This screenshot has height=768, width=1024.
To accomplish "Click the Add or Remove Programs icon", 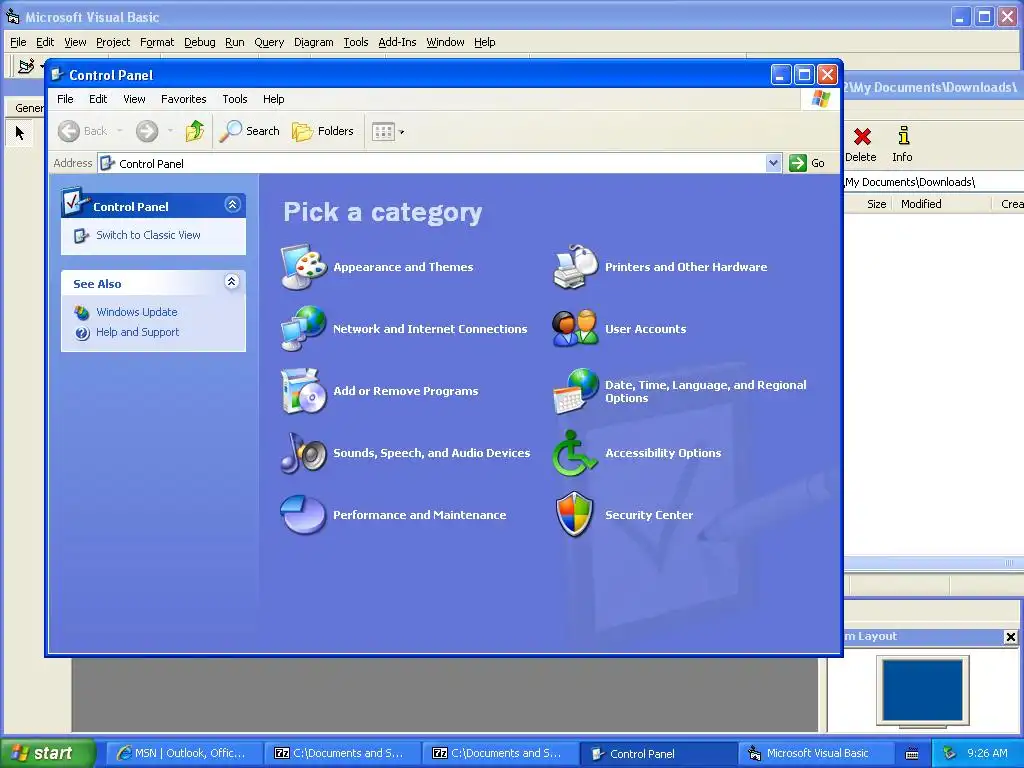I will [x=304, y=391].
